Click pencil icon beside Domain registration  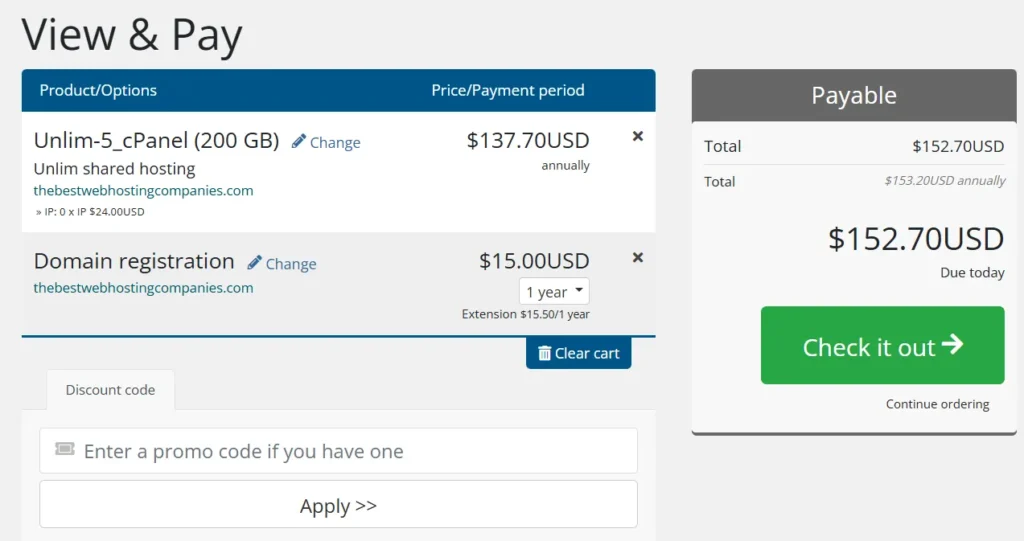pyautogui.click(x=255, y=263)
